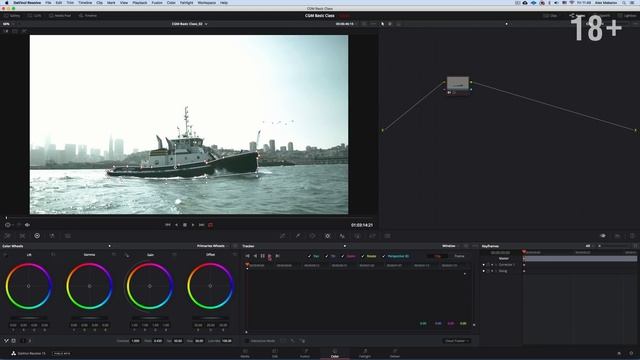Click the node thumbnail in graph
Viewport: 640px width, 360px height.
coord(458,83)
